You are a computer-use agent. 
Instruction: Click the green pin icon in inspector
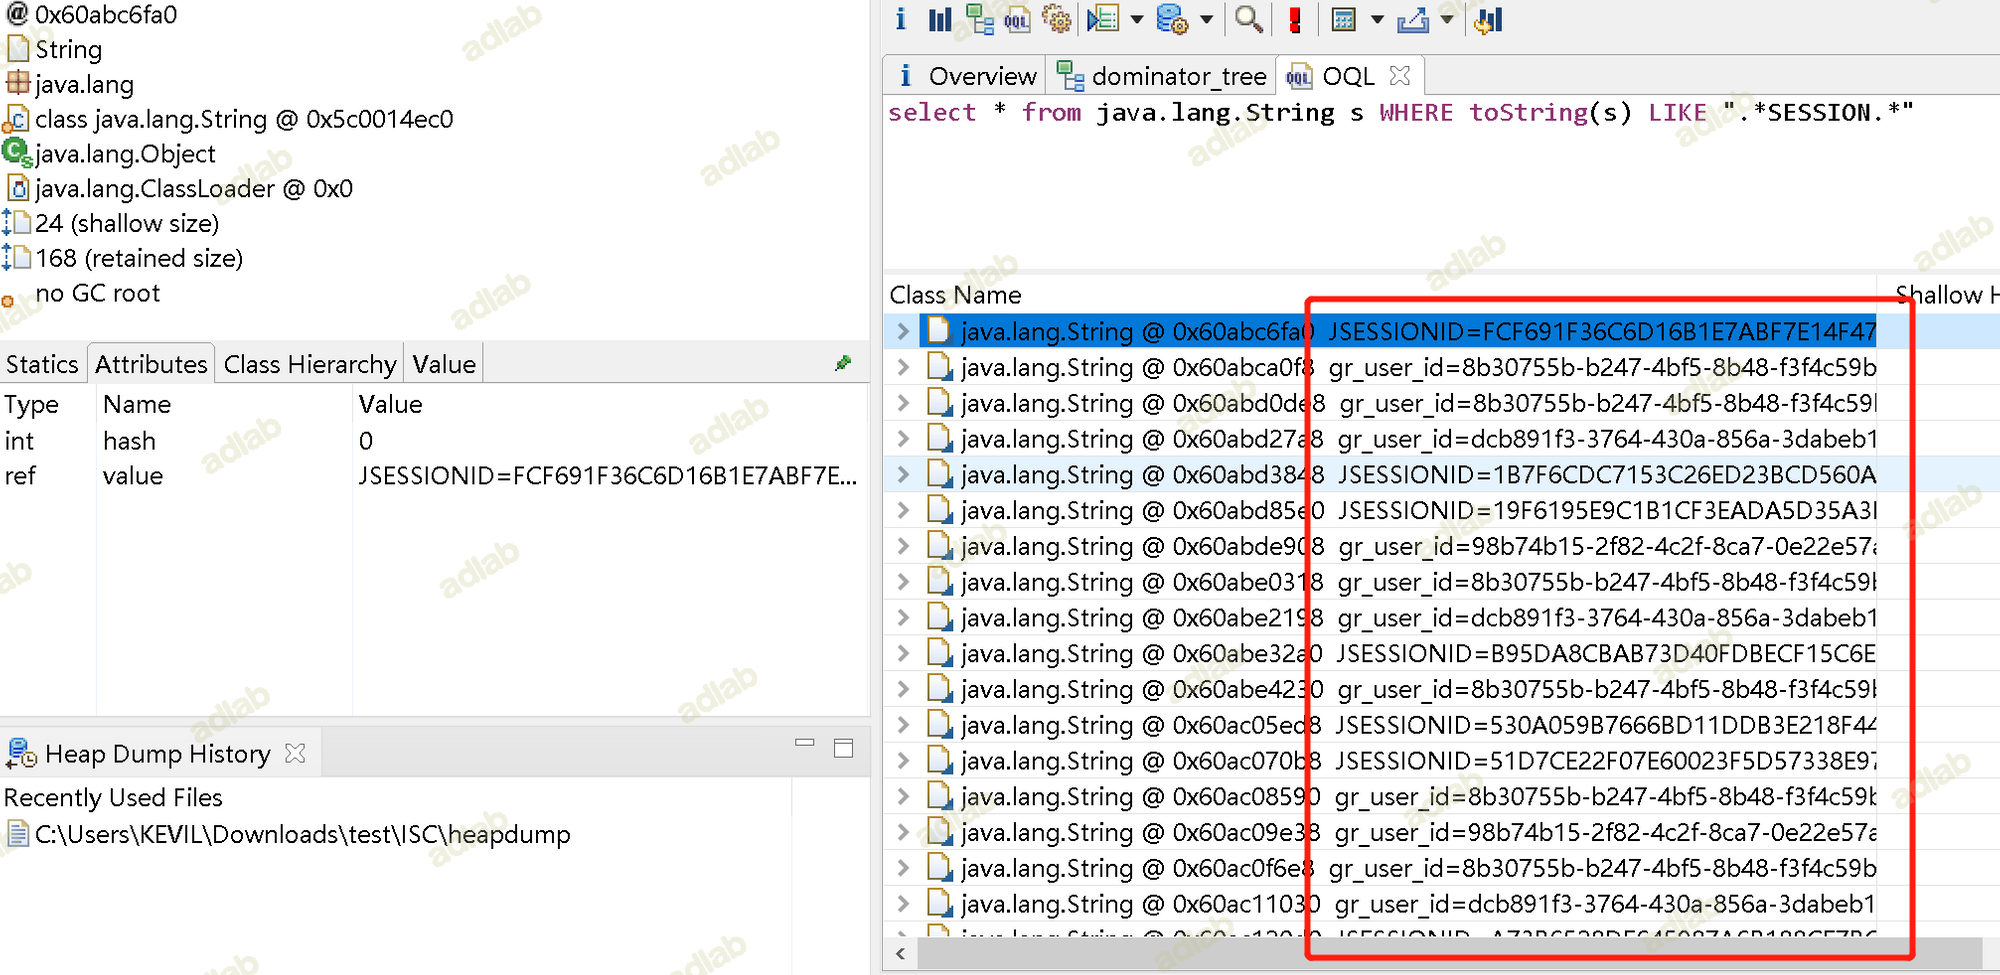(843, 363)
